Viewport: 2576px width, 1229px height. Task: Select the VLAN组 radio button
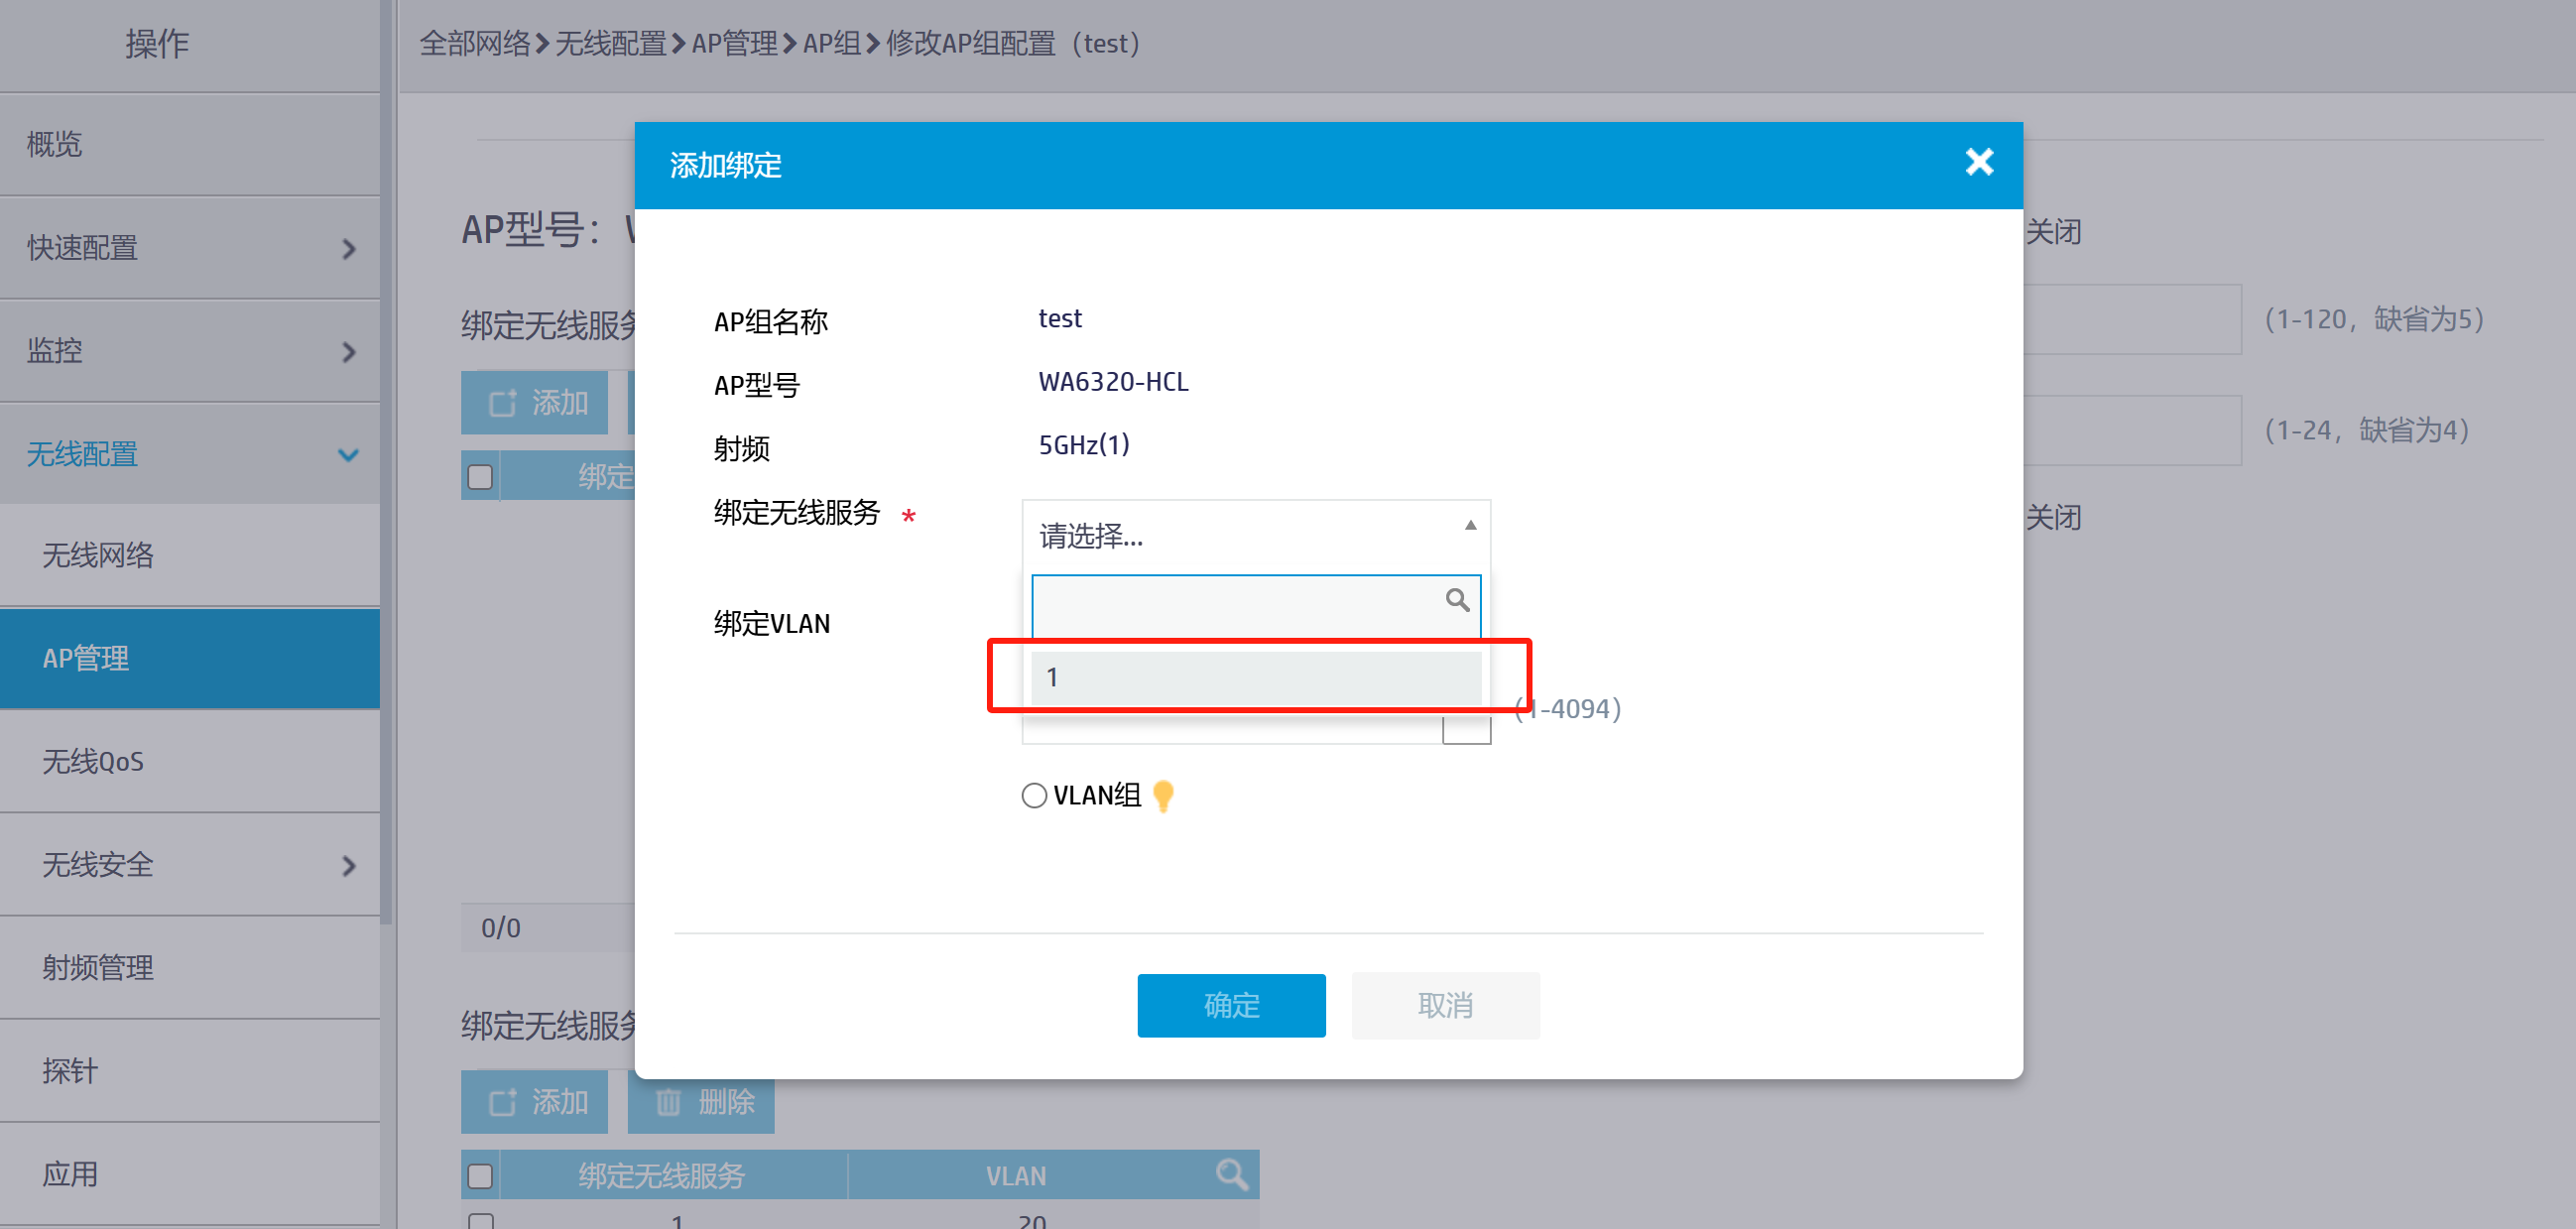tap(1034, 796)
